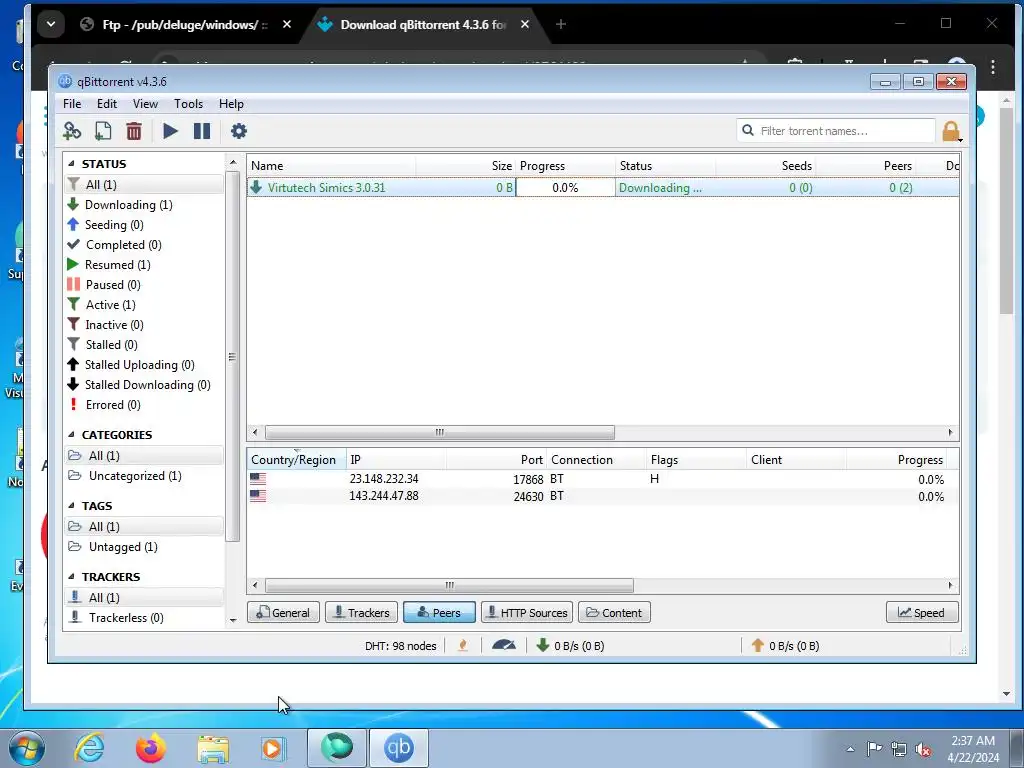Click the peers list horizontal scrollbar
Screen dimensions: 1024x768
click(449, 585)
